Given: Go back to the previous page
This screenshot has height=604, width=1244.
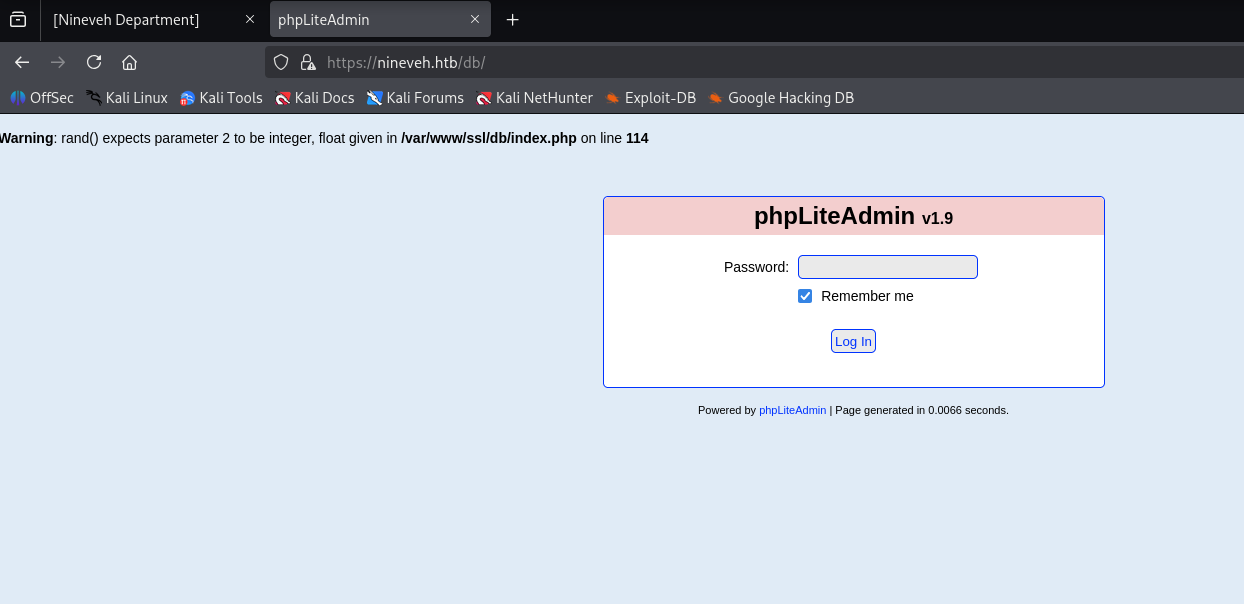Looking at the screenshot, I should 22,62.
